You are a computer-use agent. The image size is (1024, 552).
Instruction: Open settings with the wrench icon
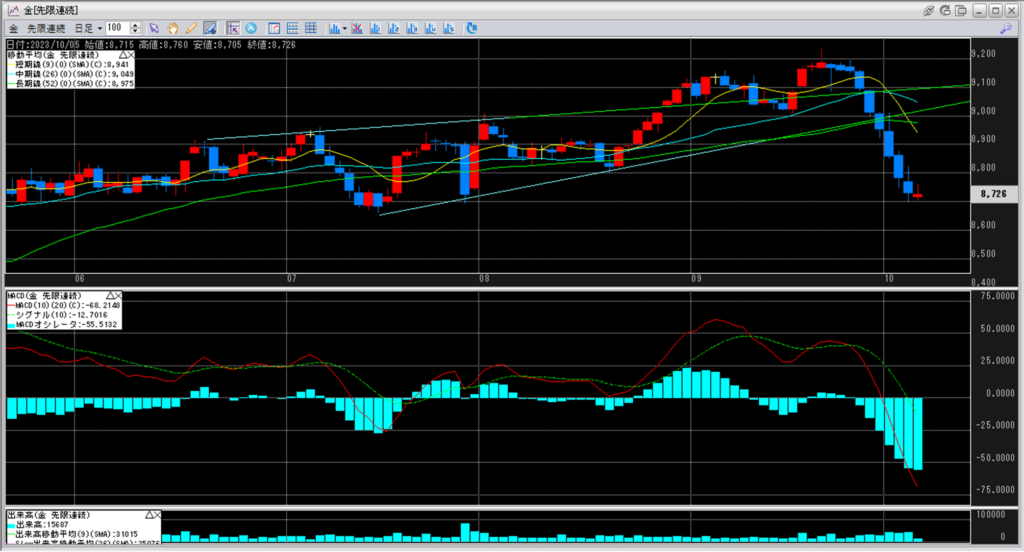point(1005,28)
